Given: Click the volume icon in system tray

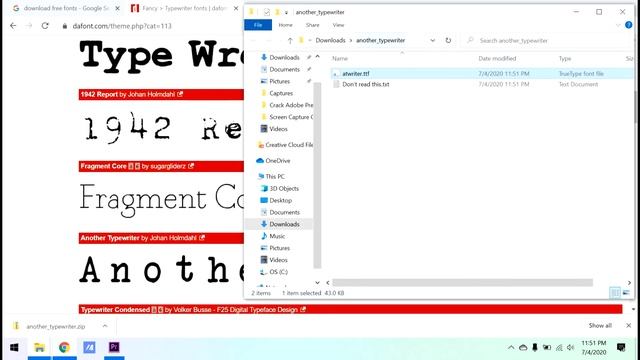Looking at the screenshot, I should [571, 348].
